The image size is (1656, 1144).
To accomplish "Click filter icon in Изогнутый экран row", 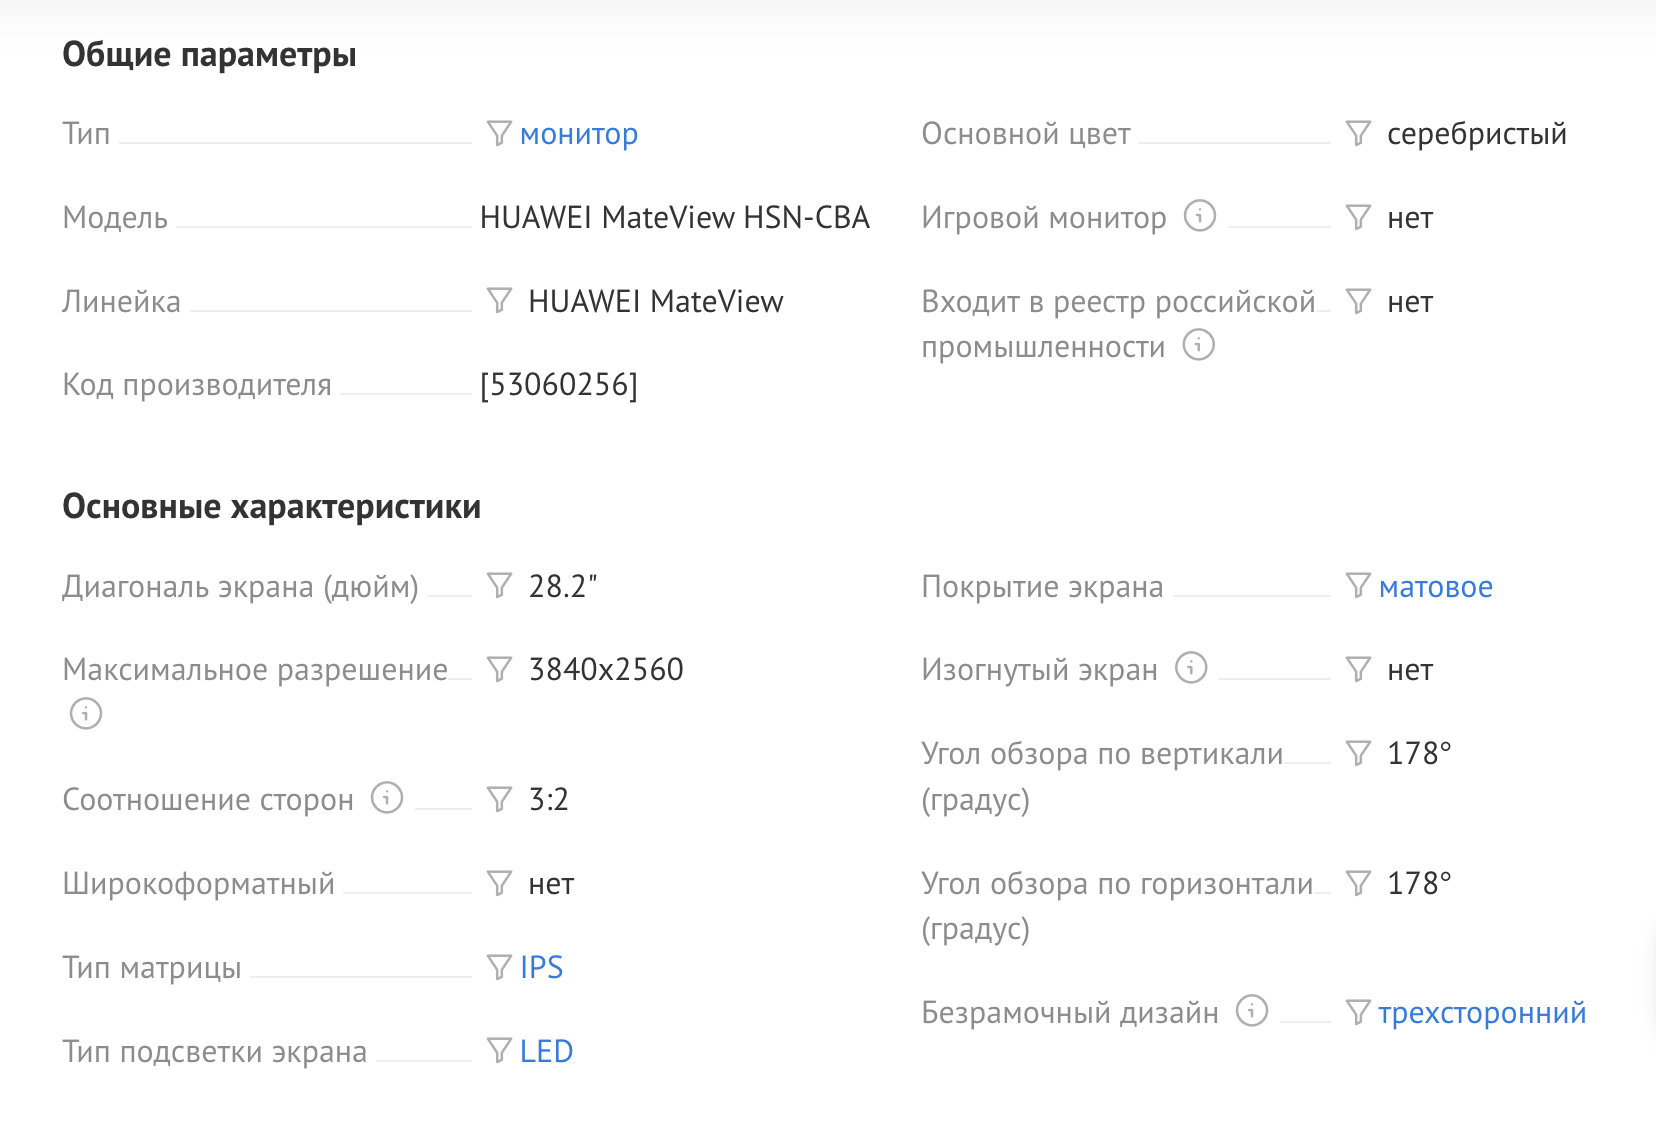I will pyautogui.click(x=1358, y=669).
